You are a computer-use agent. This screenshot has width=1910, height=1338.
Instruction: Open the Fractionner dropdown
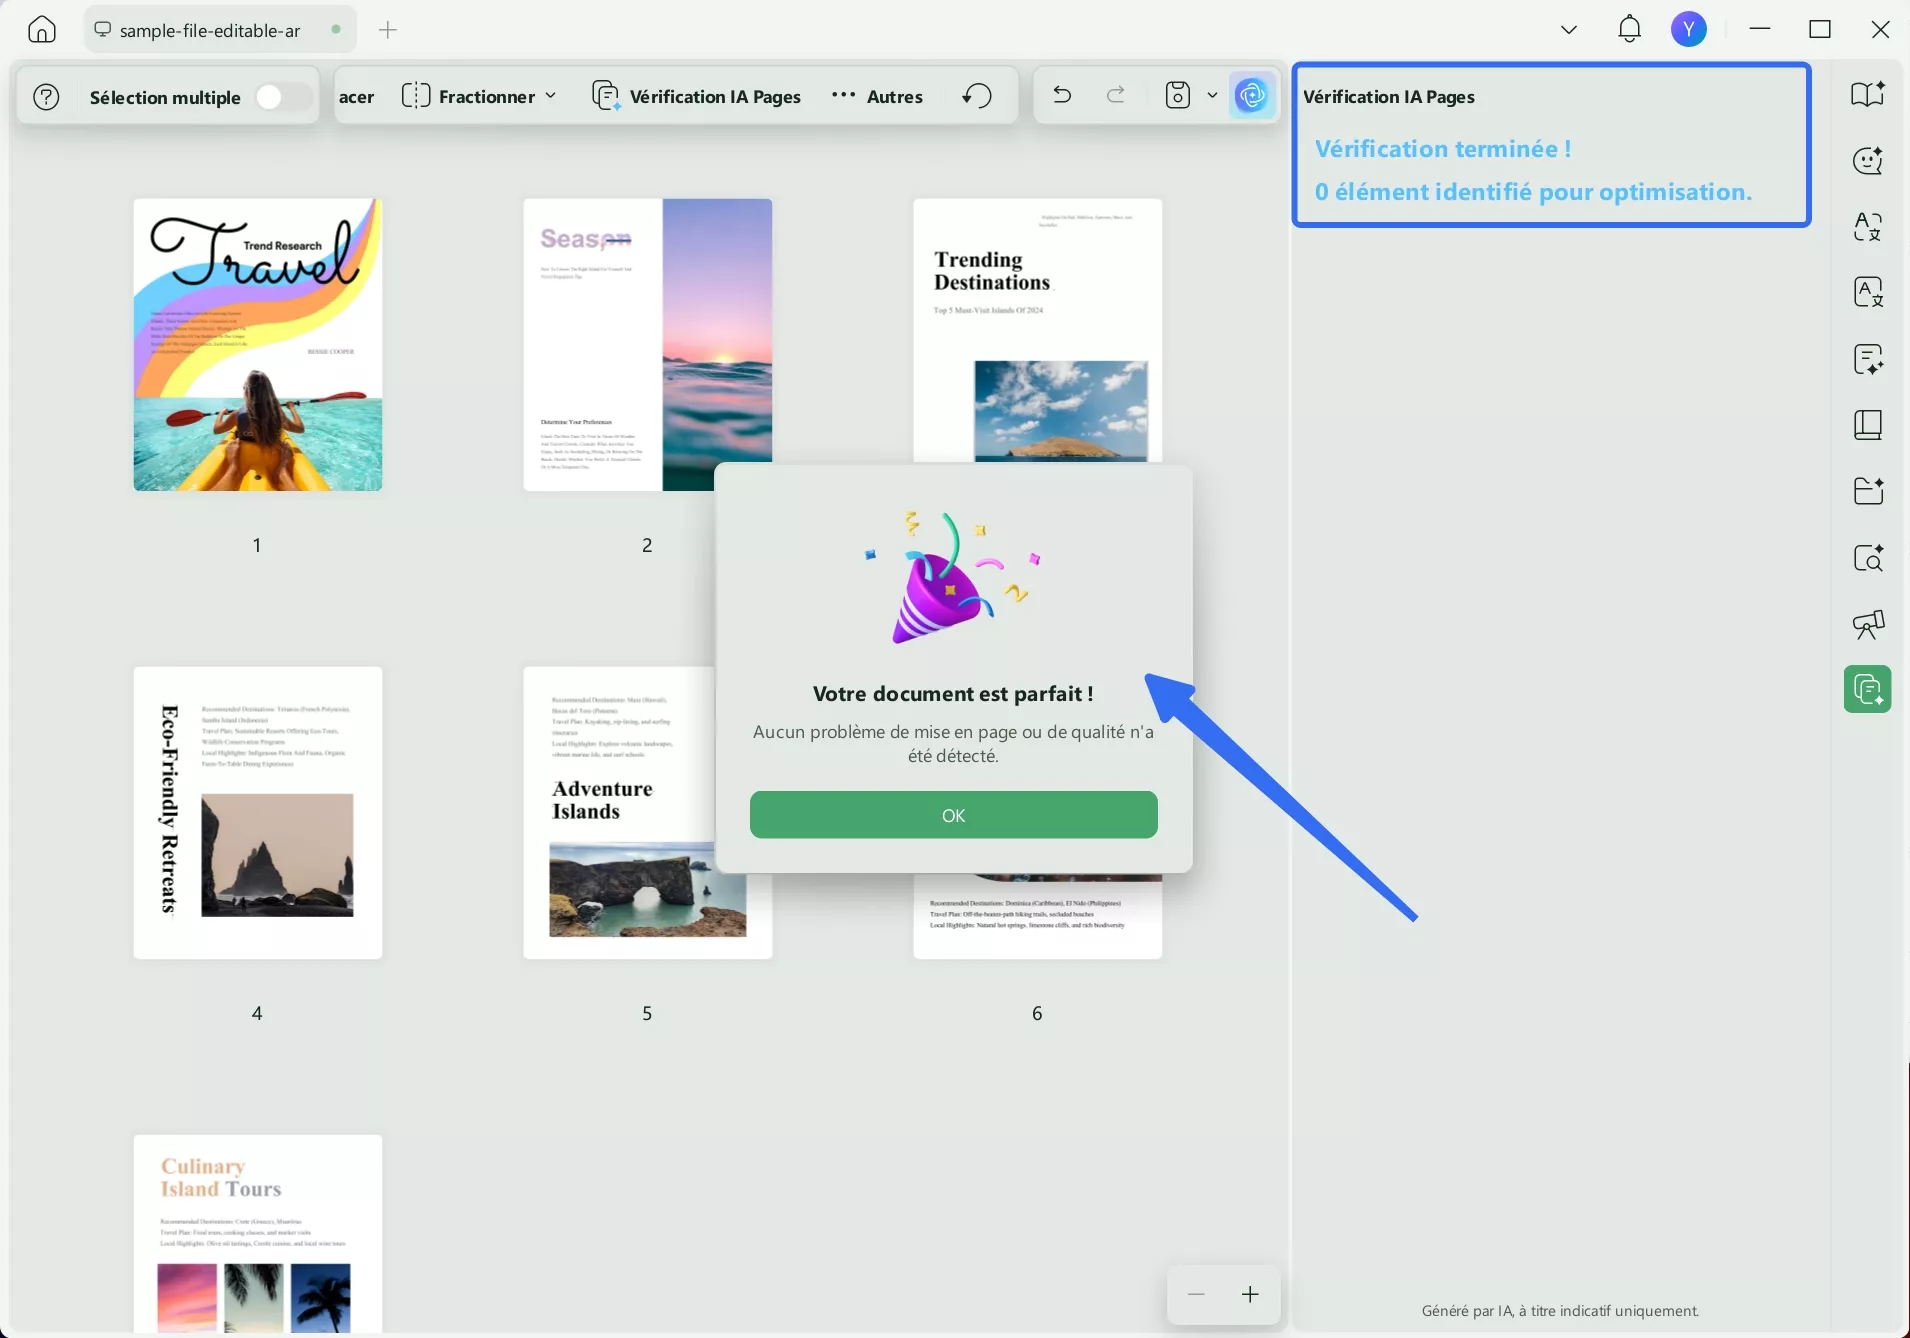pos(479,96)
